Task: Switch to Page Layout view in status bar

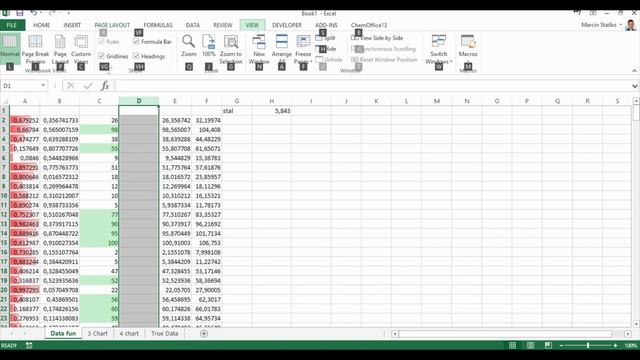Action: pyautogui.click(x=530, y=346)
